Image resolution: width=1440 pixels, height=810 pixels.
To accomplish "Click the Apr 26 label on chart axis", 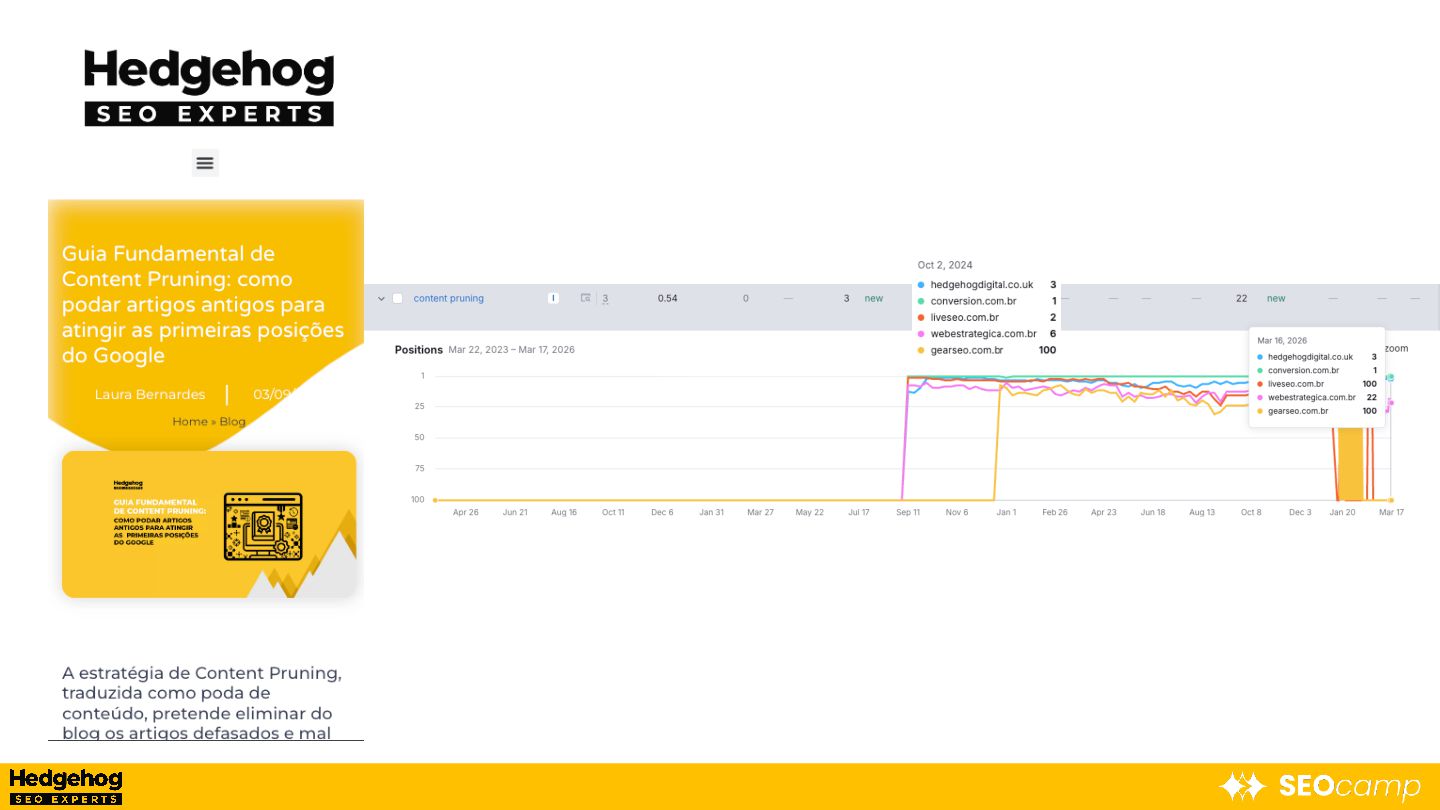I will point(466,512).
